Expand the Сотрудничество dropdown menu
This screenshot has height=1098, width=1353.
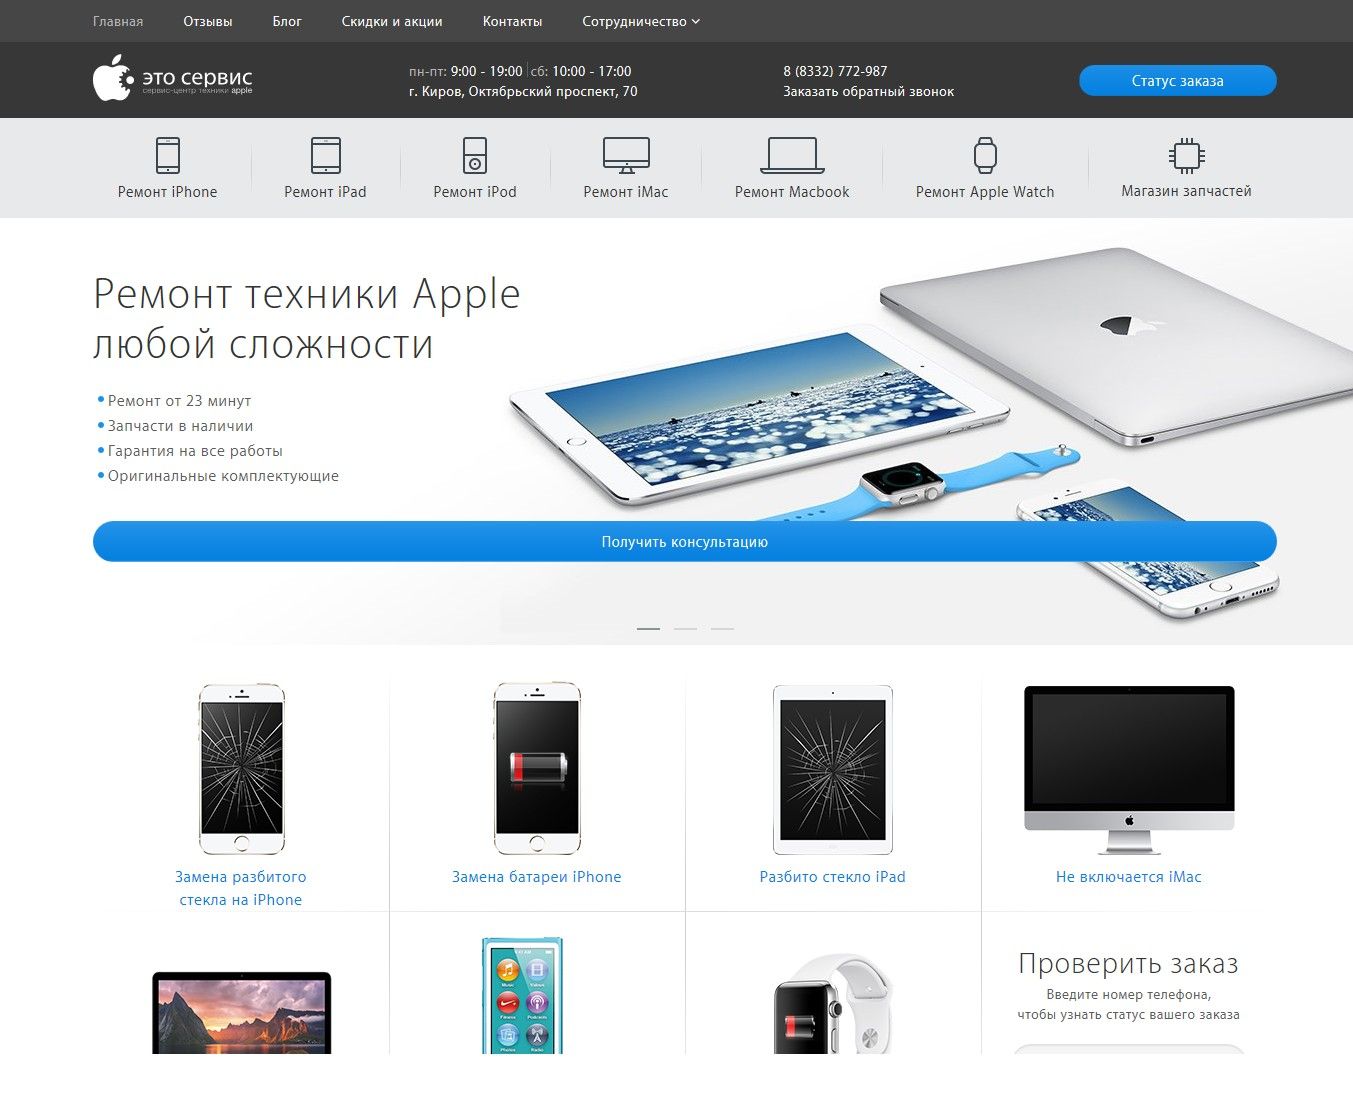click(x=641, y=21)
